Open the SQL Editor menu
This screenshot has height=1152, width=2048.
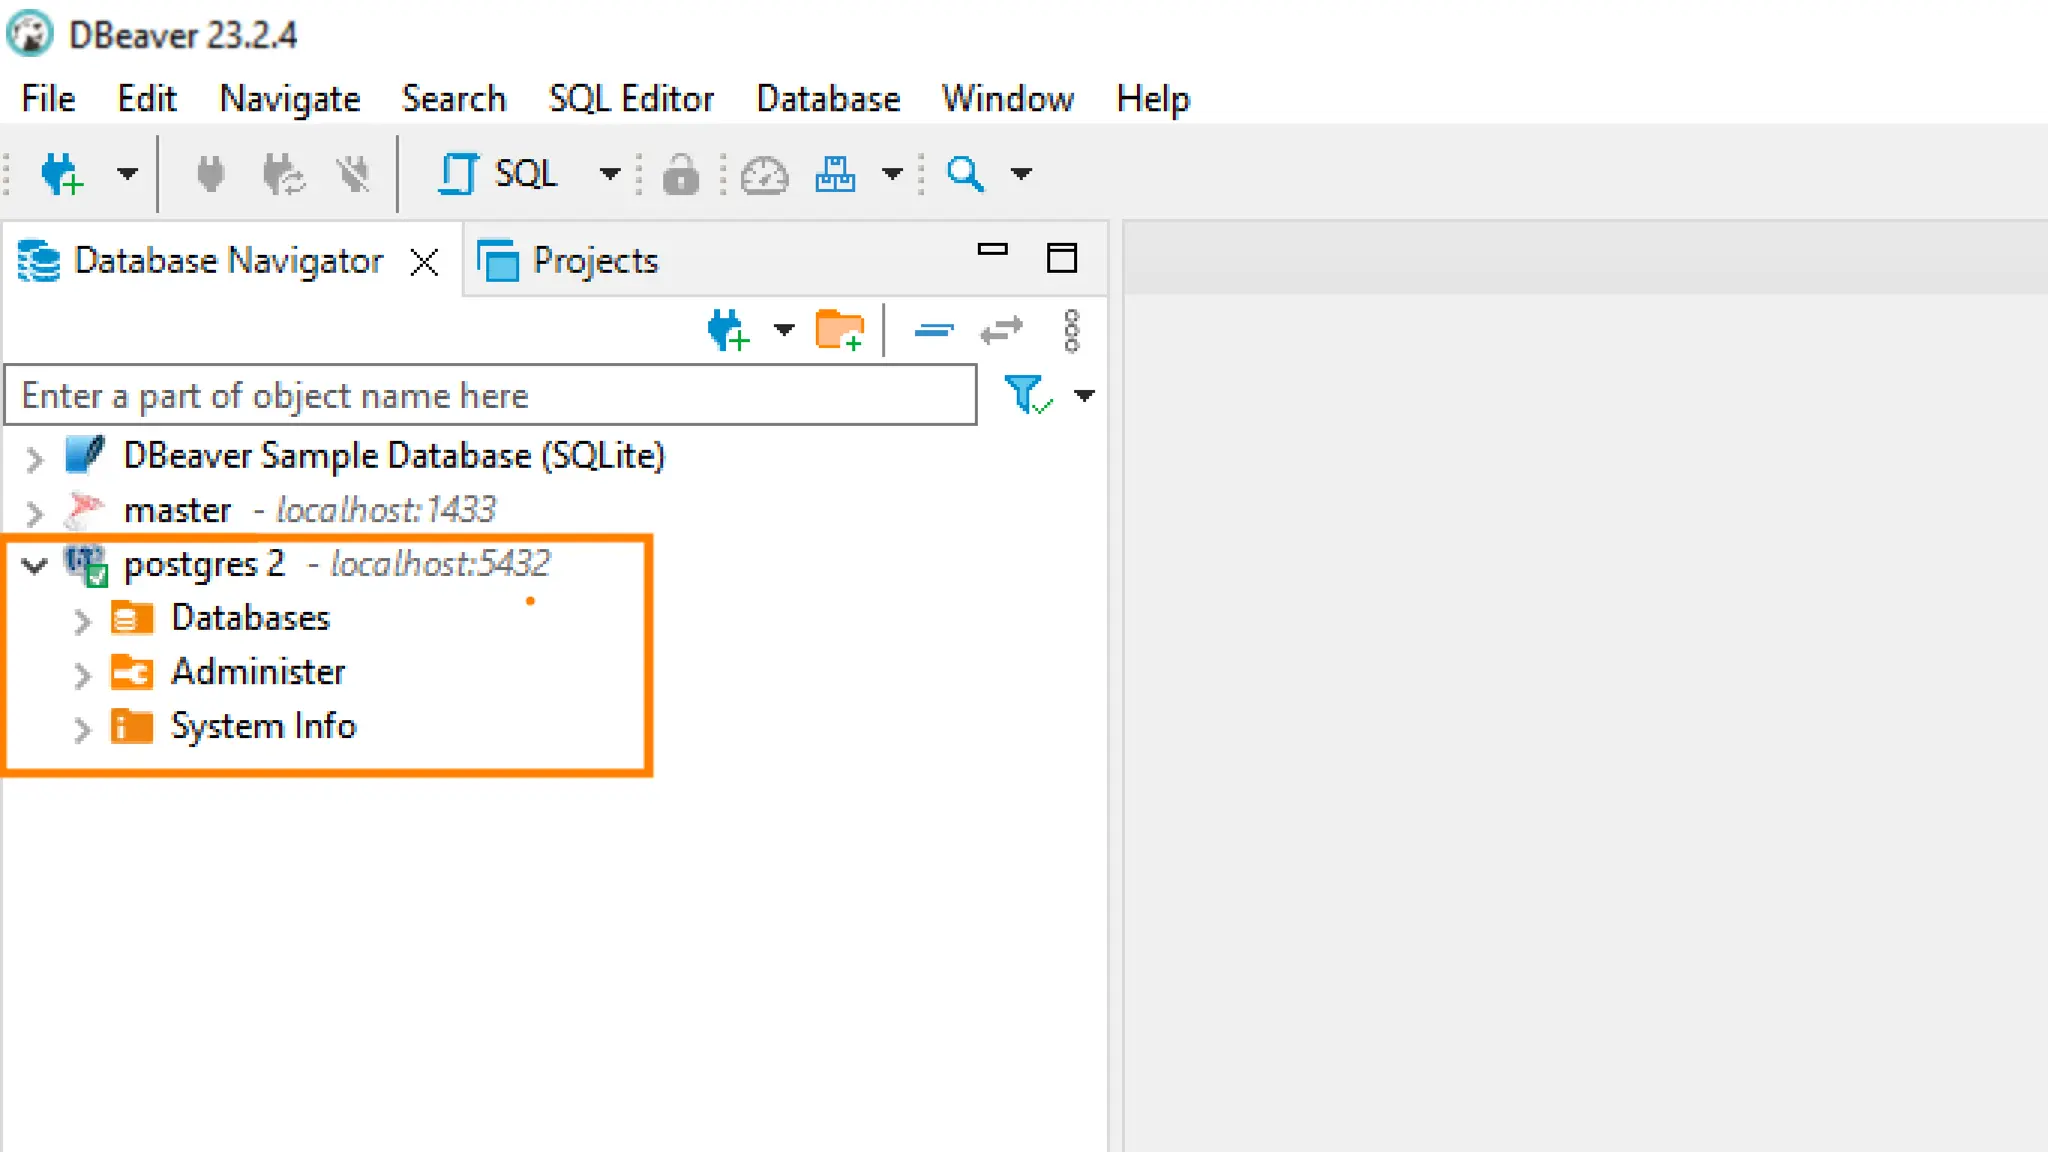point(631,98)
